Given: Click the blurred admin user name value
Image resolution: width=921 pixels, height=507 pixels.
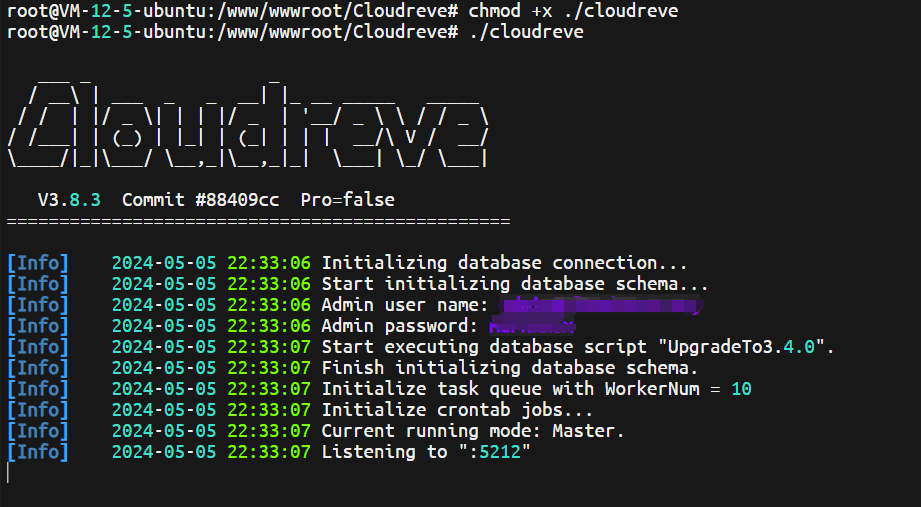Looking at the screenshot, I should tap(600, 305).
